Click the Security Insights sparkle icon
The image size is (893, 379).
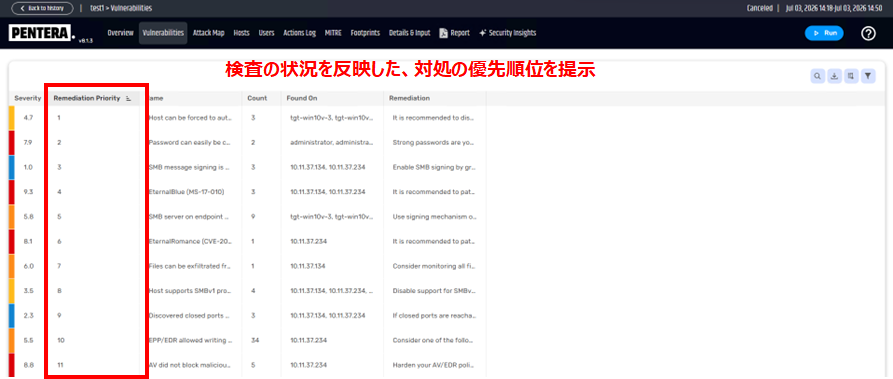click(x=483, y=33)
